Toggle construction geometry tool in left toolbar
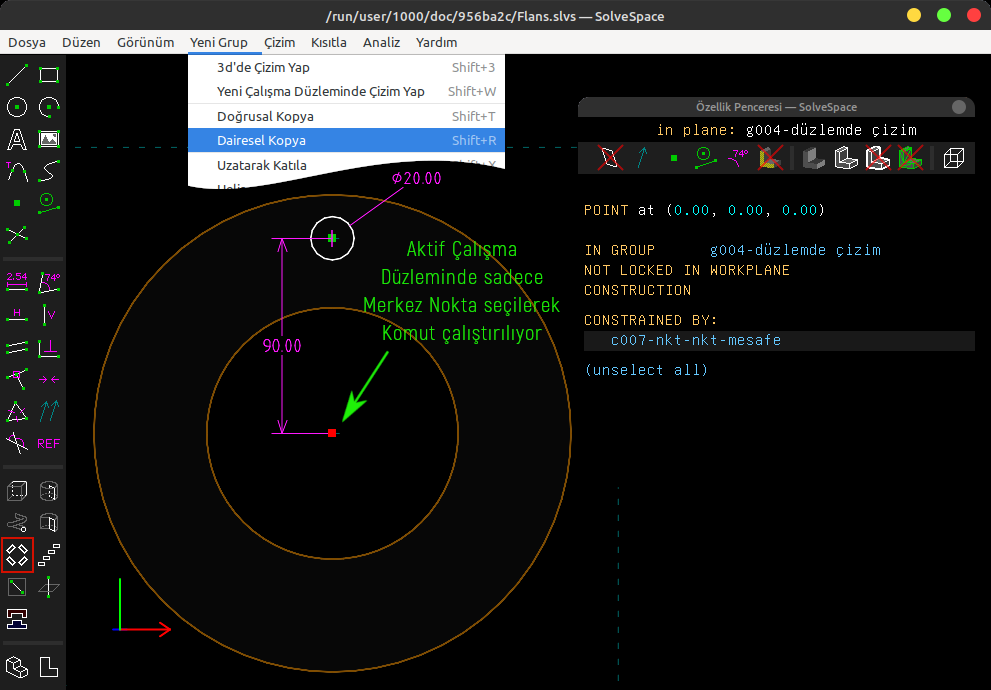The height and width of the screenshot is (690, 991). coord(49,203)
